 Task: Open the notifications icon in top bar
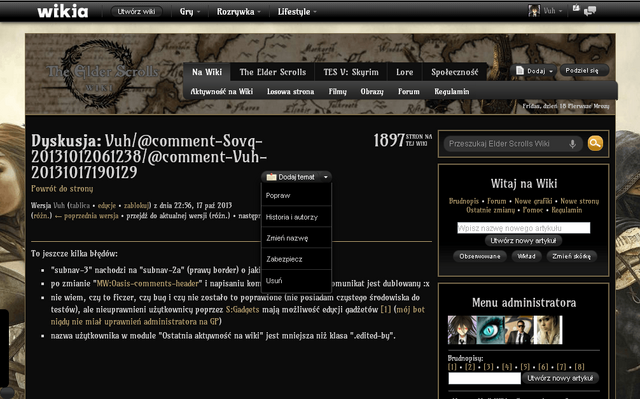[x=576, y=8]
